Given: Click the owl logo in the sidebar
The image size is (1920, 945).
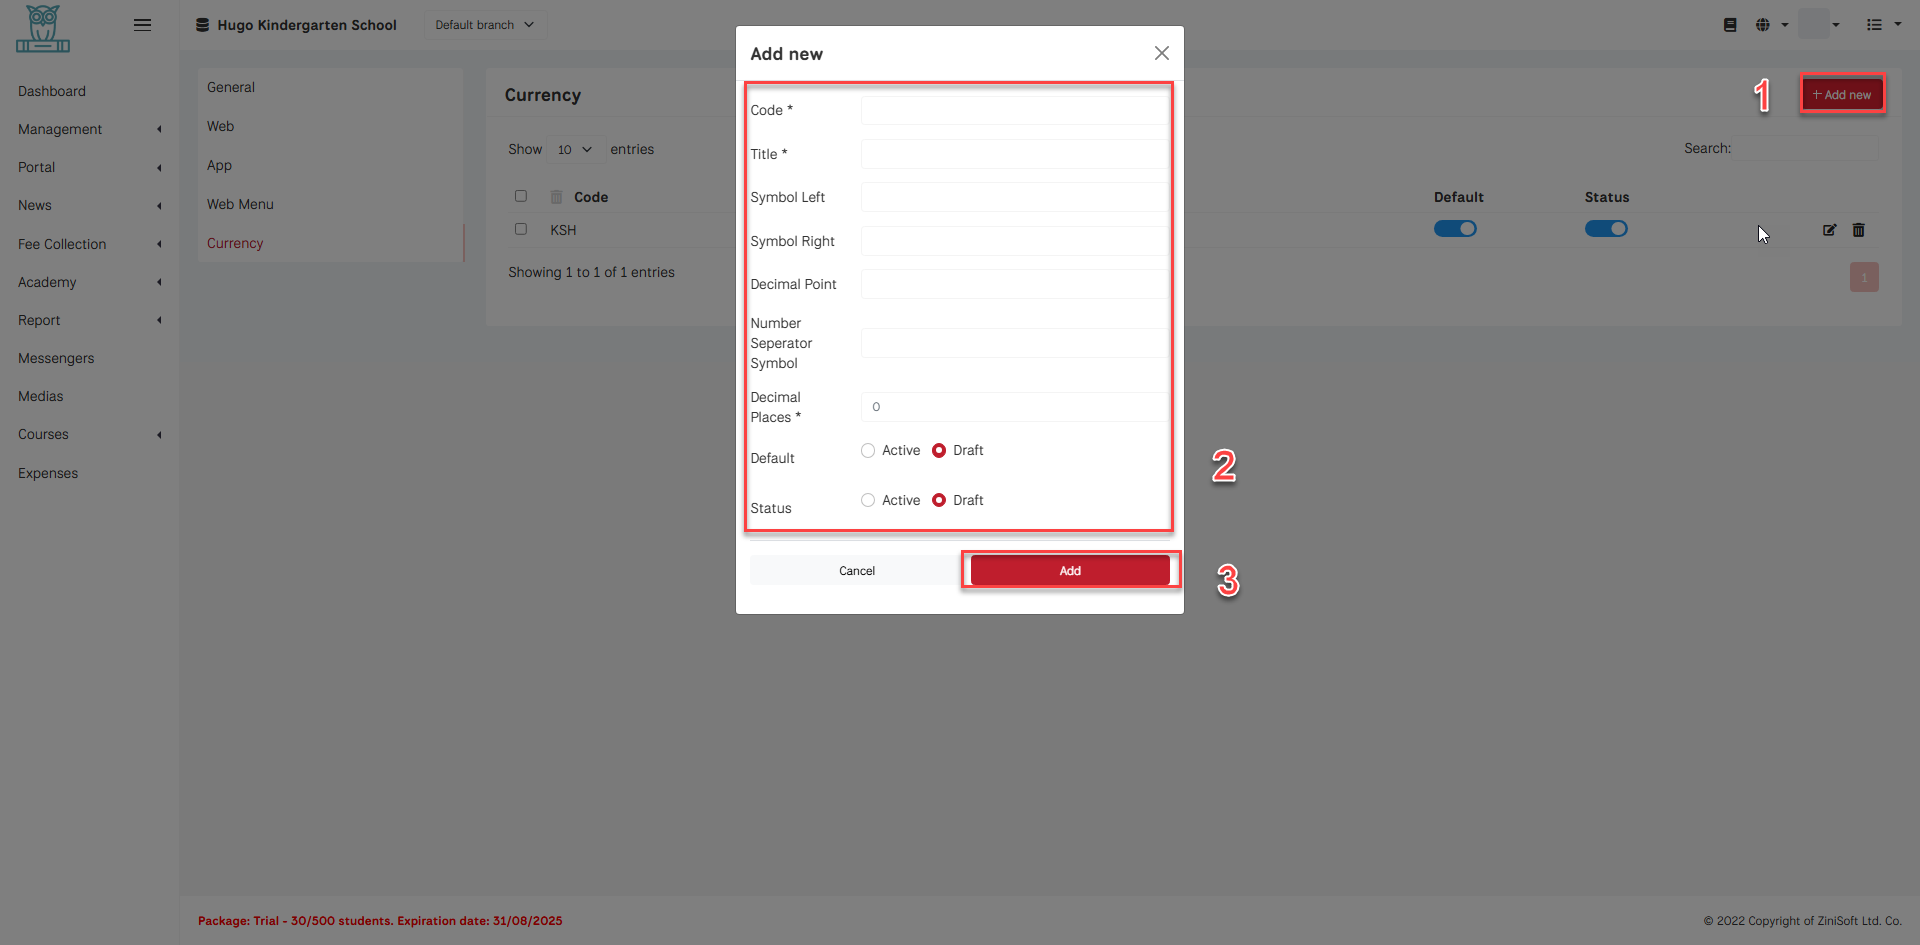Looking at the screenshot, I should click(43, 29).
